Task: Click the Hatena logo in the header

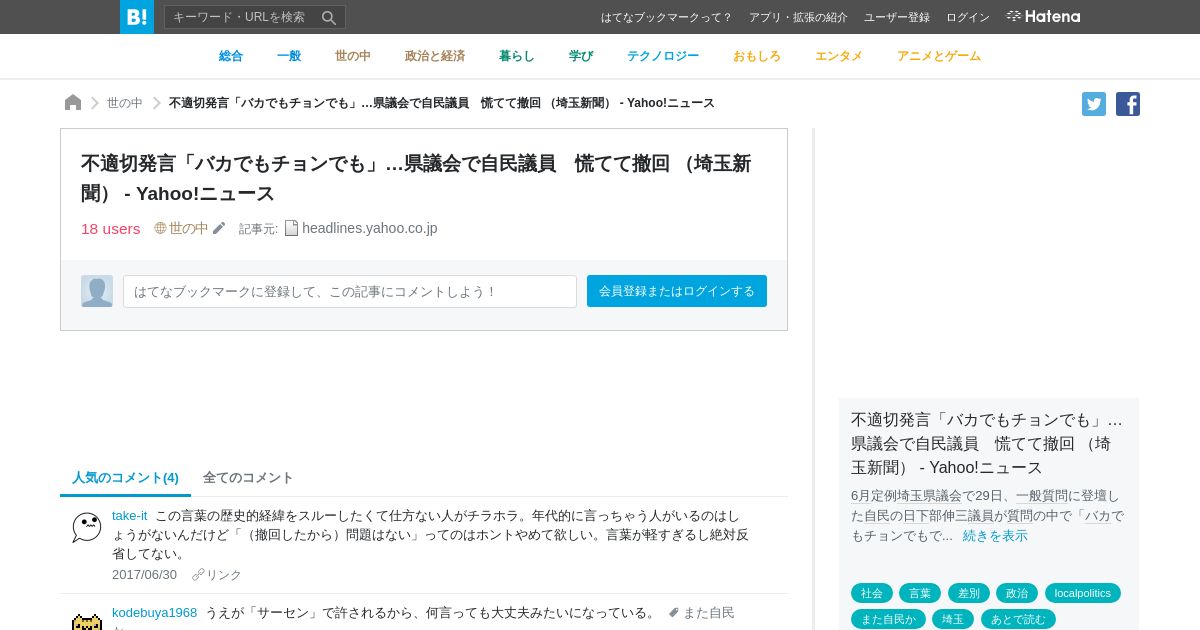Action: click(1043, 16)
